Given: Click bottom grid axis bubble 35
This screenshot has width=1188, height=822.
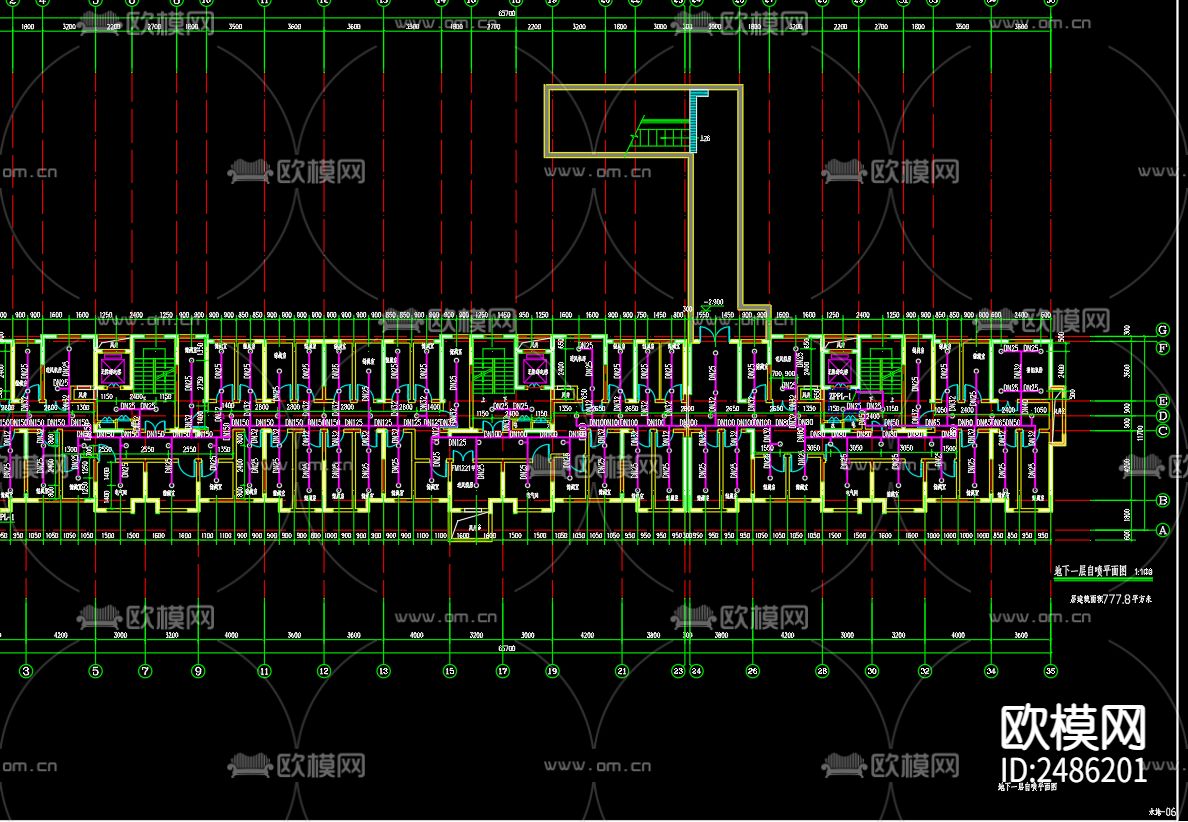Looking at the screenshot, I should click(1050, 671).
